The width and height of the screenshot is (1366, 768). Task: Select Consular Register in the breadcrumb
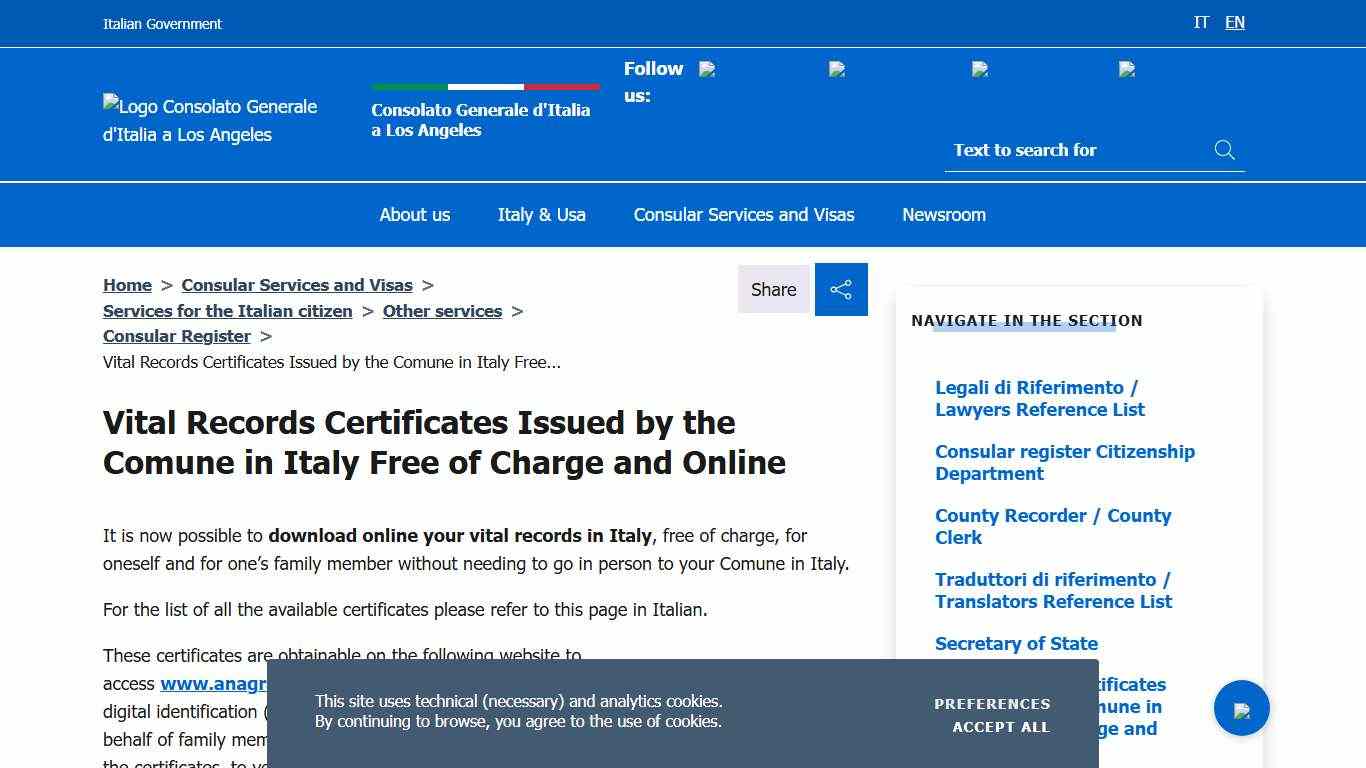[x=177, y=336]
